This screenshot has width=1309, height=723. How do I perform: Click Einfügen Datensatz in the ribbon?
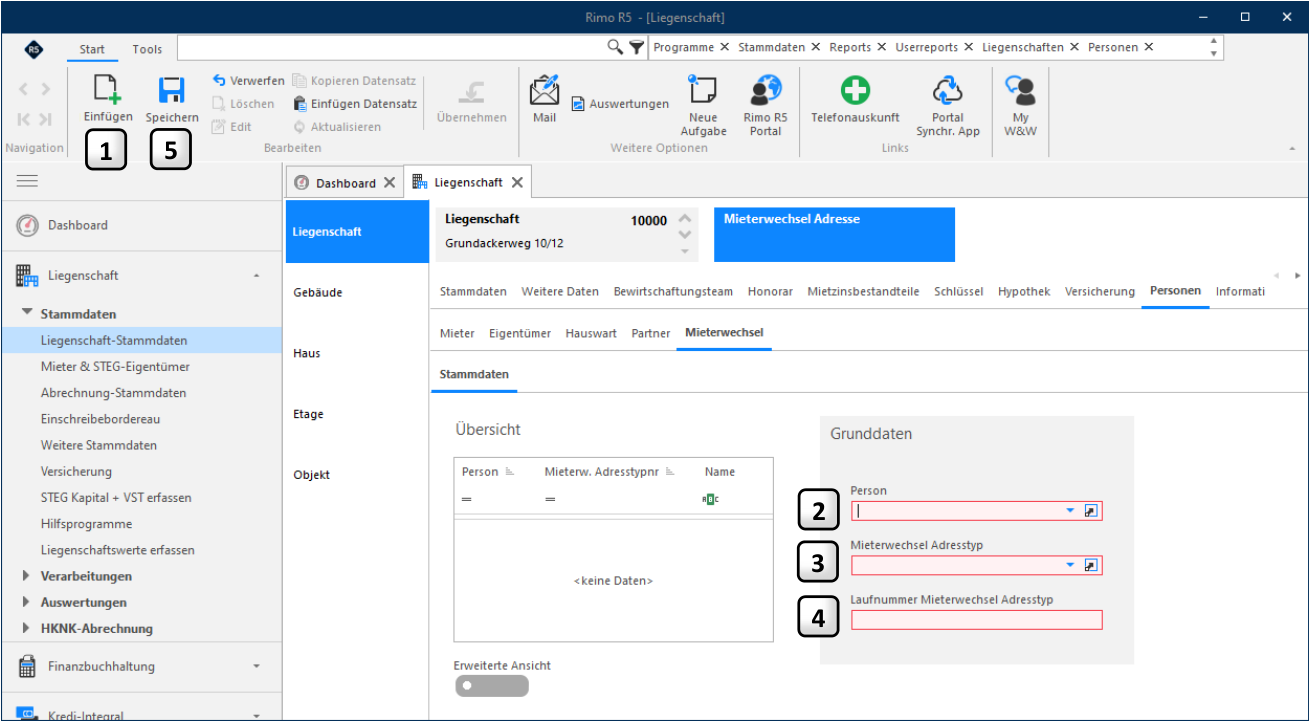tap(355, 103)
